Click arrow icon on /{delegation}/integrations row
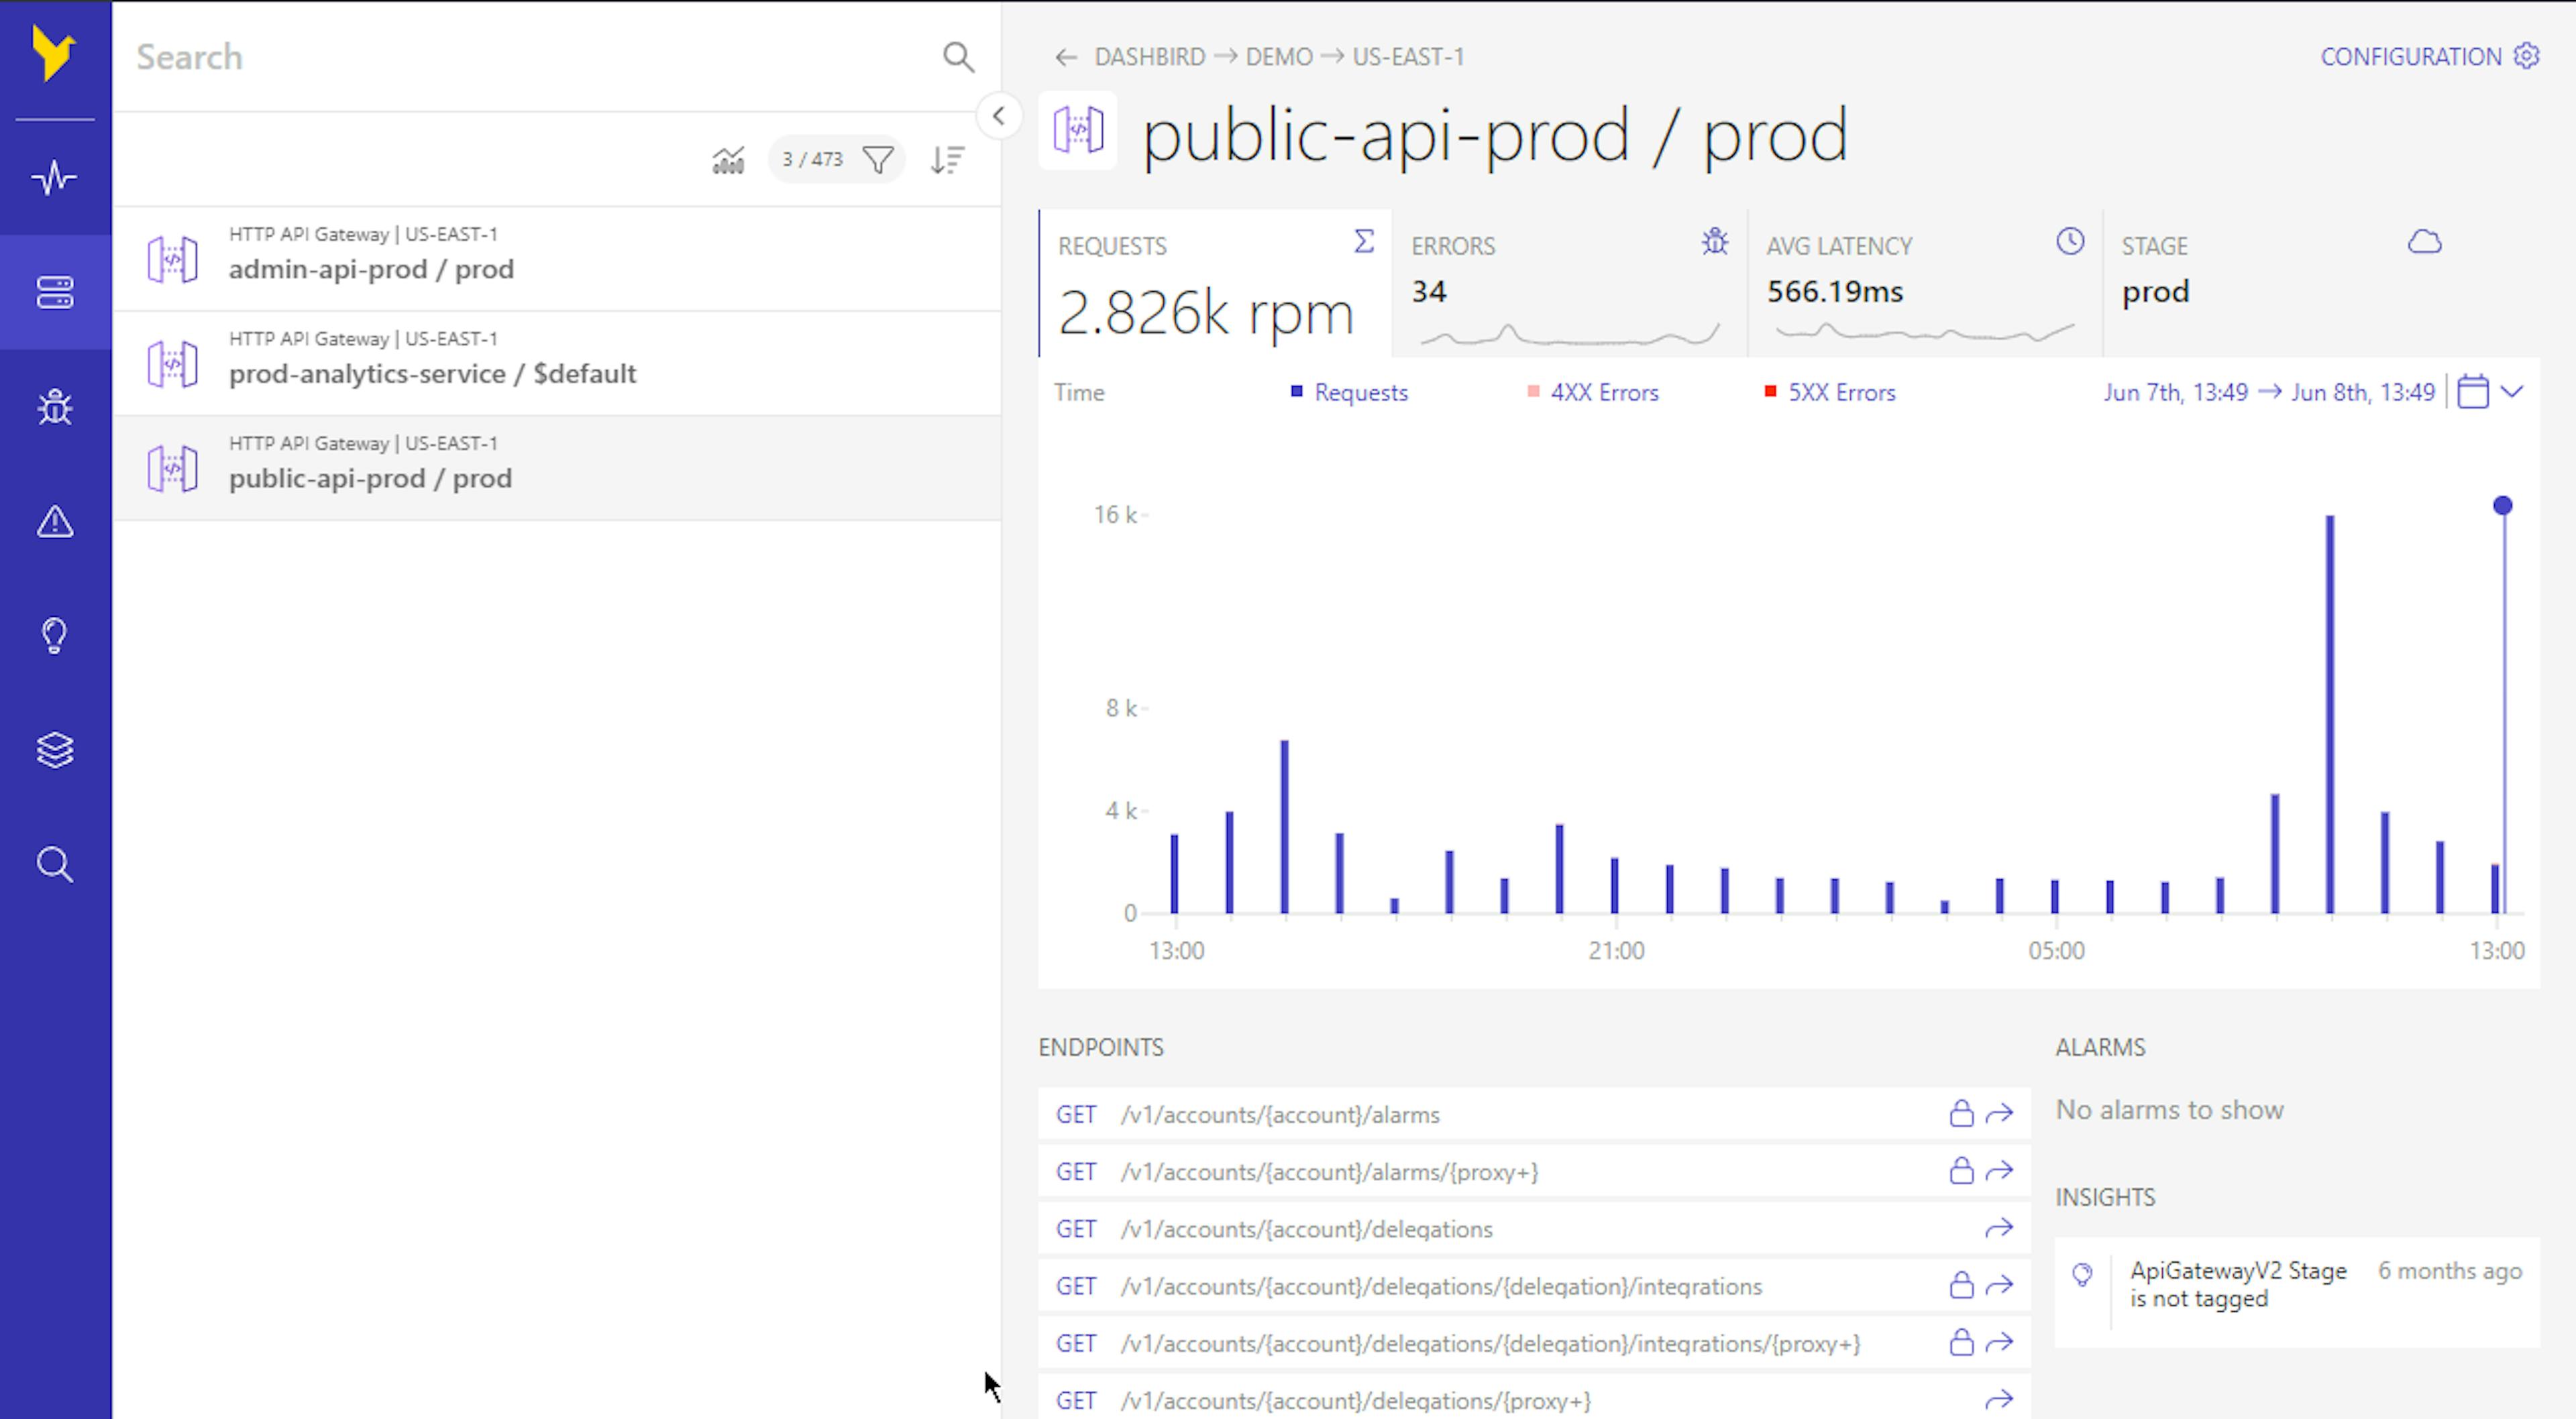The image size is (2576, 1419). coord(1999,1285)
